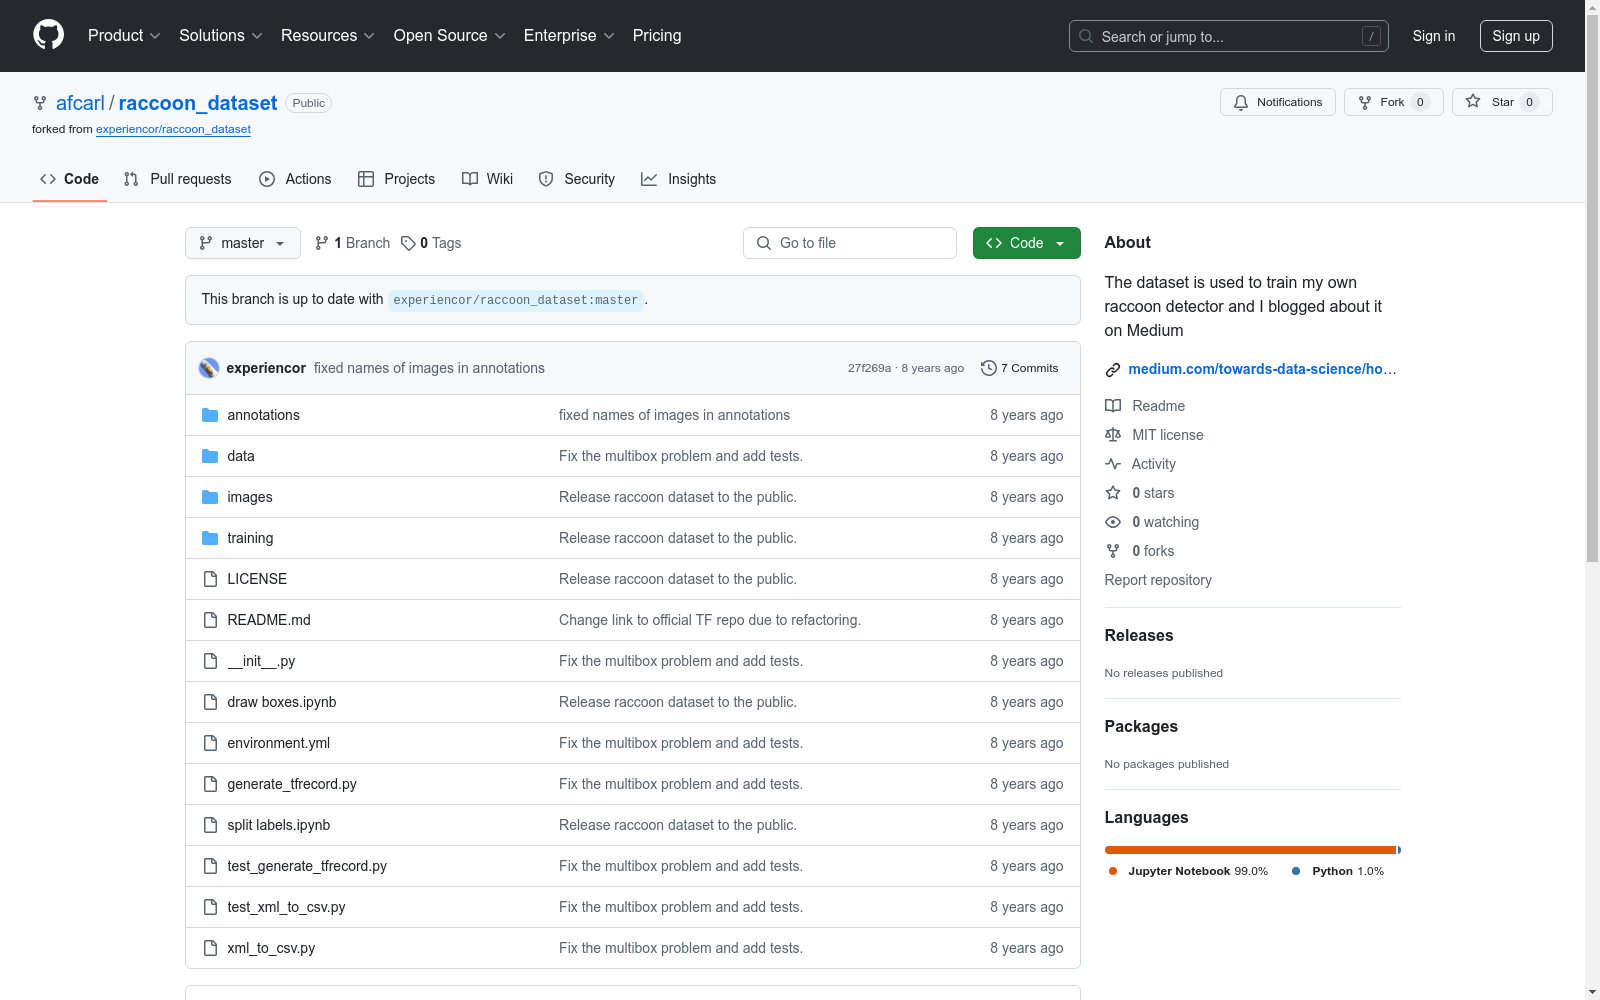Click the environment.yml file icon
Image resolution: width=1600 pixels, height=1000 pixels.
click(210, 743)
